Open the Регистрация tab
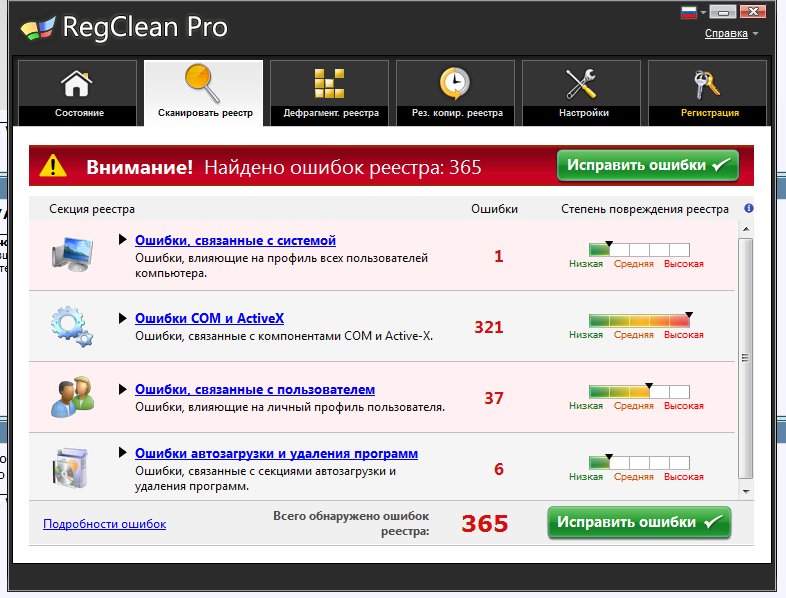This screenshot has width=786, height=598. [707, 93]
